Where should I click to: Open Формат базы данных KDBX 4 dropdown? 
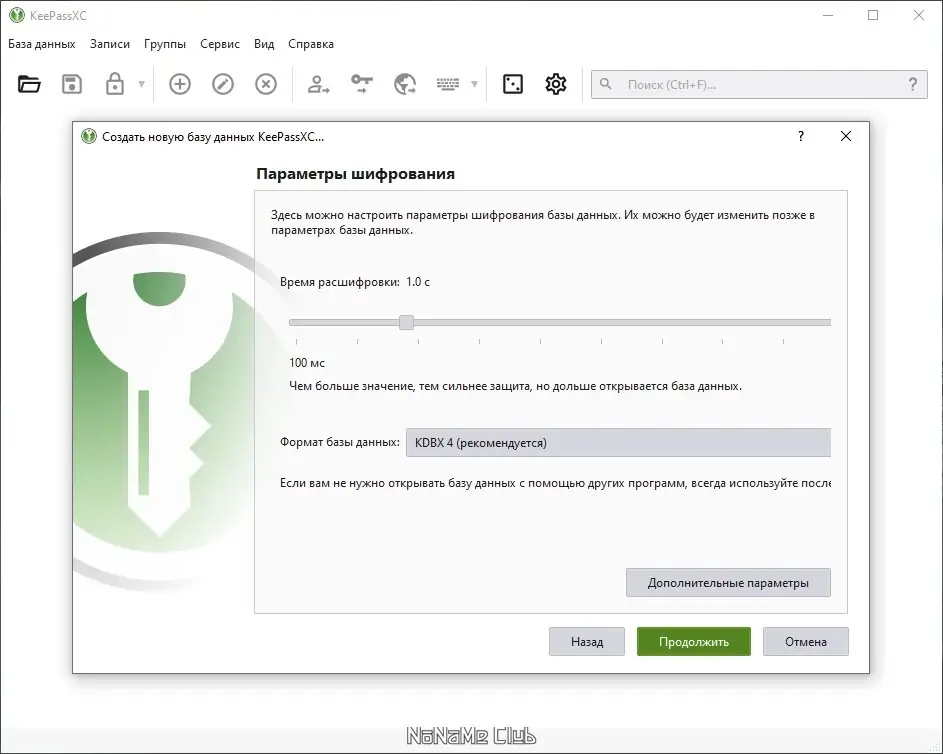click(618, 443)
